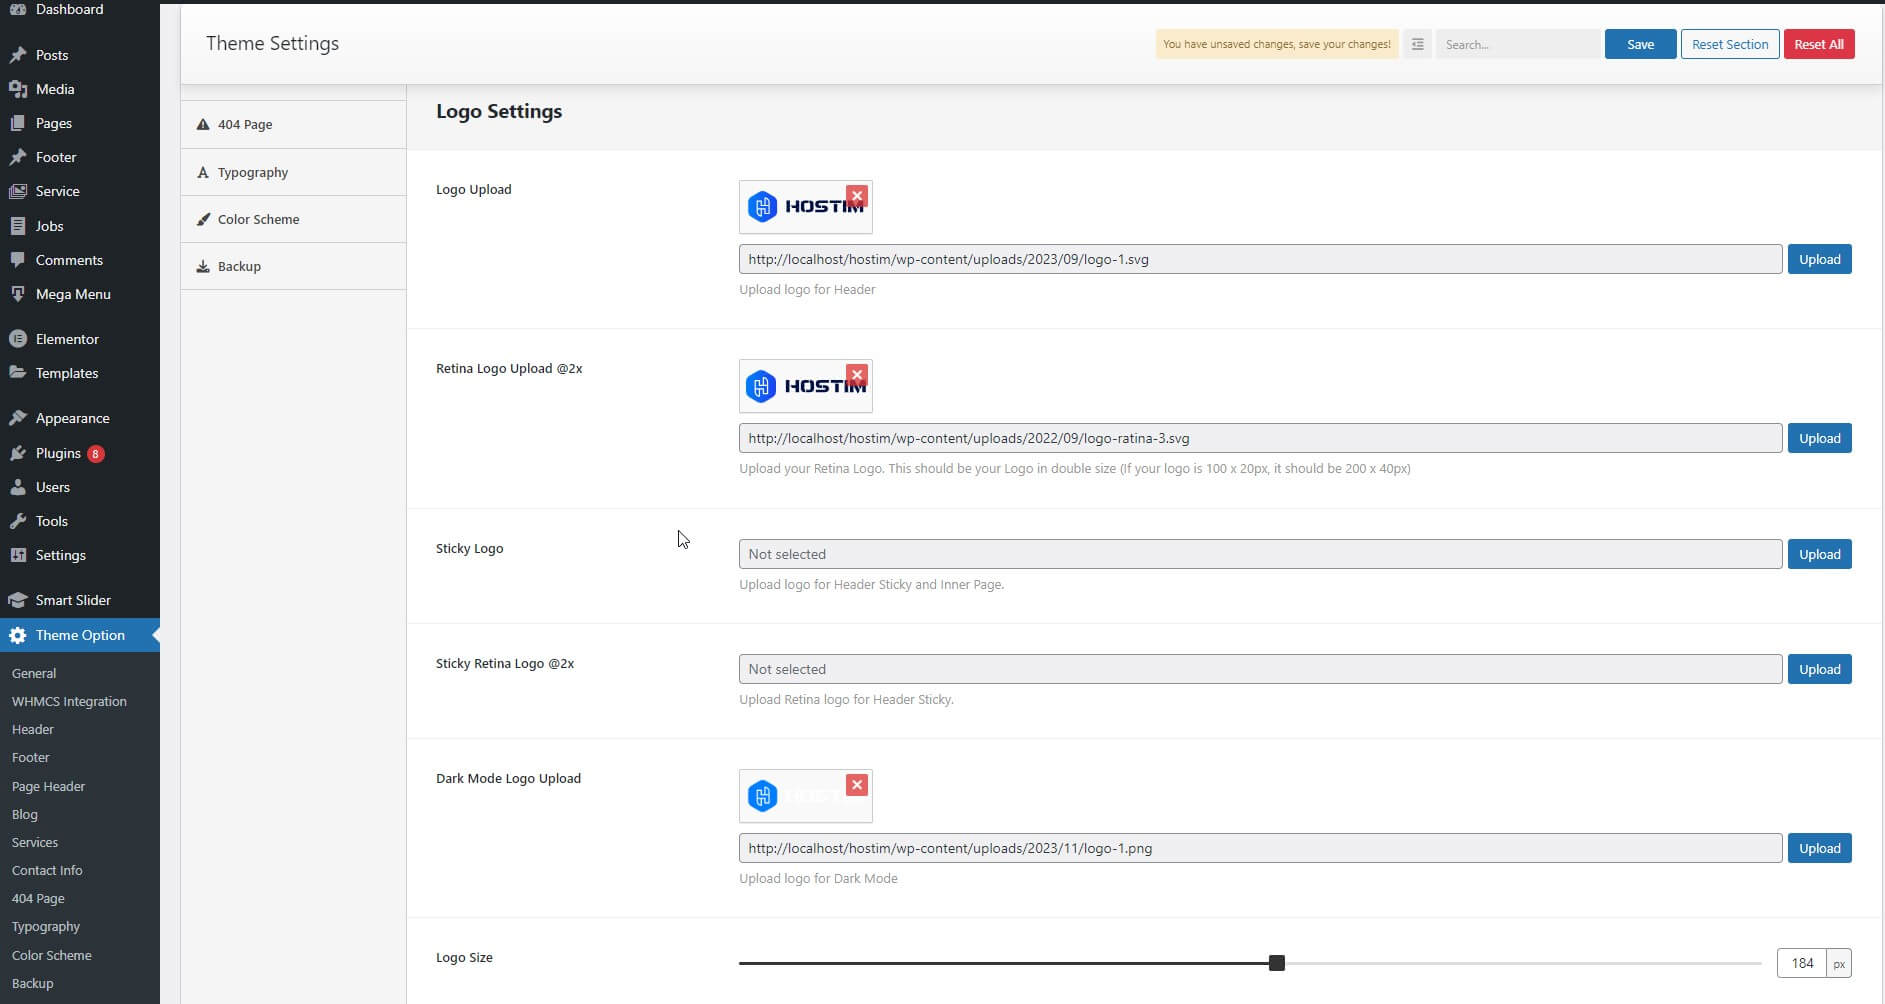This screenshot has height=1004, width=1885.
Task: Toggle expand-all options icon beside search
Action: 1417,44
